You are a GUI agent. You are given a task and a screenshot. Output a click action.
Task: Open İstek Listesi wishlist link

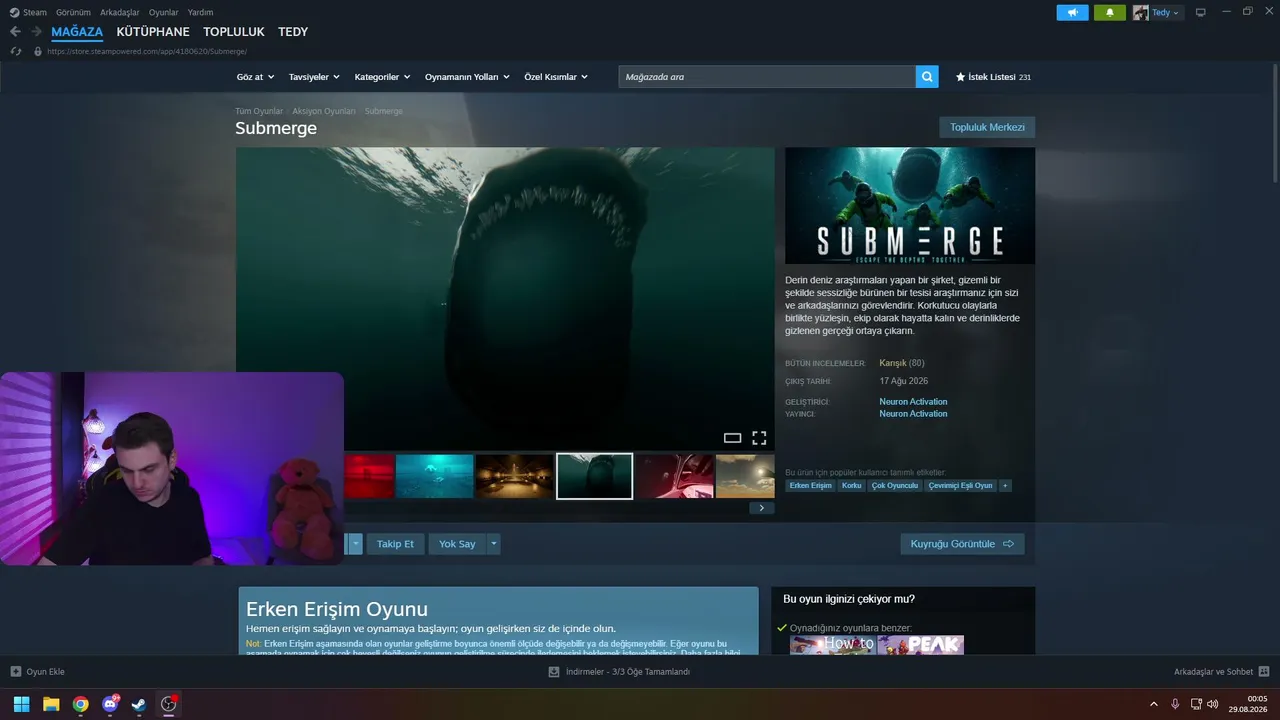pyautogui.click(x=993, y=77)
